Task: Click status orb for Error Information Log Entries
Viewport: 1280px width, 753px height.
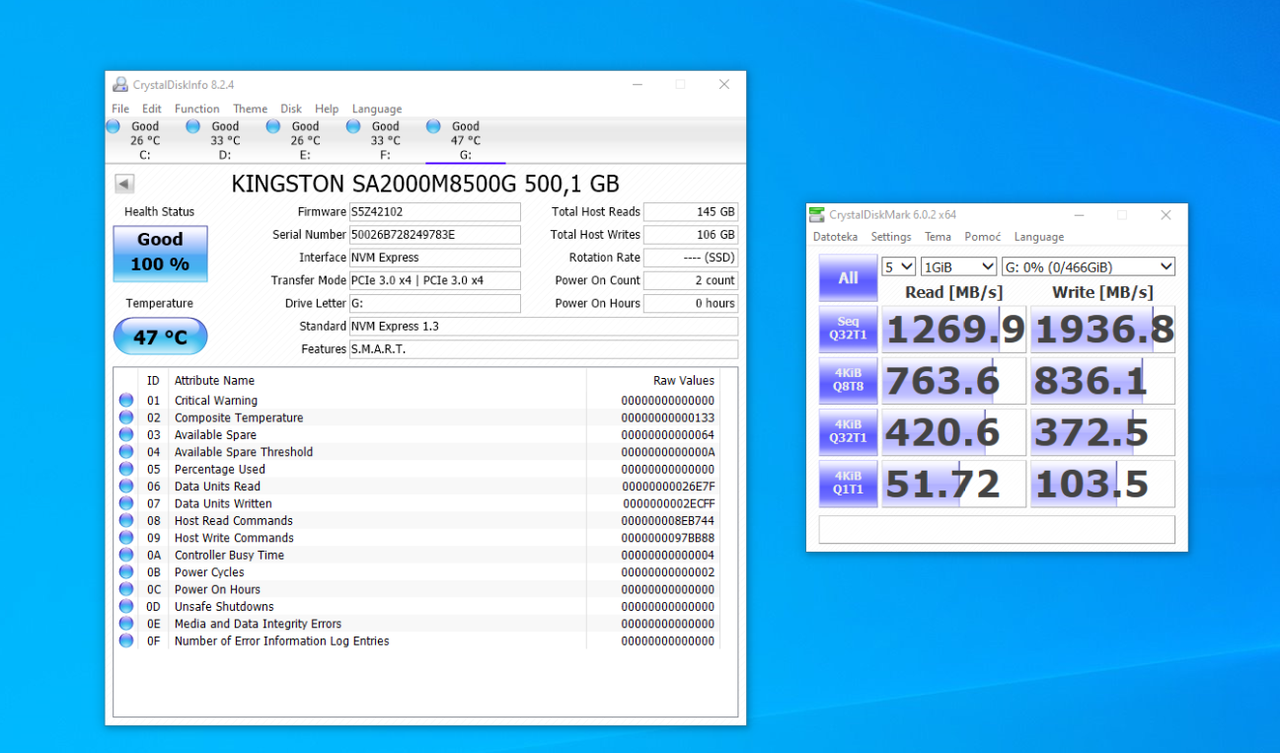Action: click(x=126, y=641)
